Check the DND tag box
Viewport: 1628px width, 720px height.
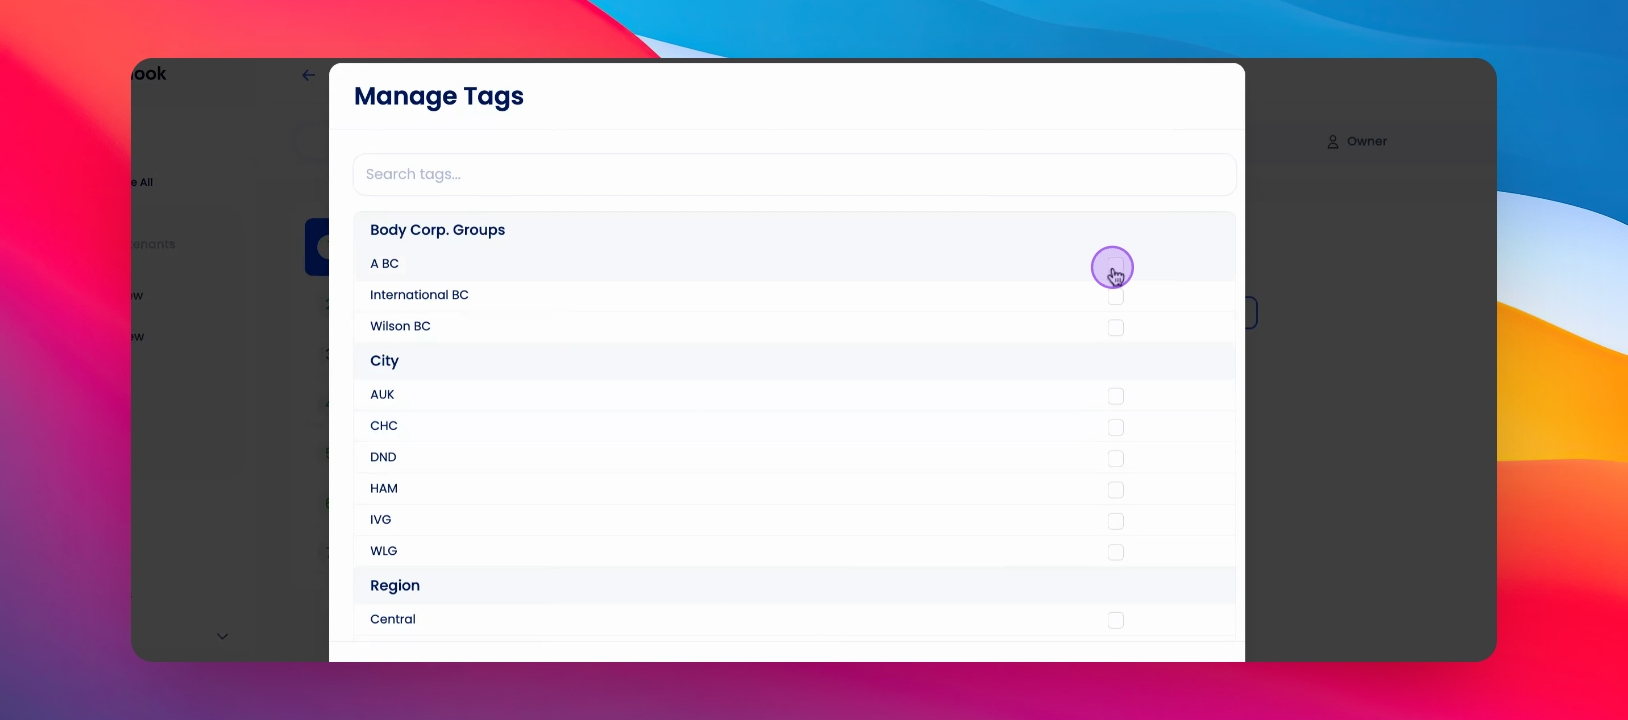(1116, 458)
